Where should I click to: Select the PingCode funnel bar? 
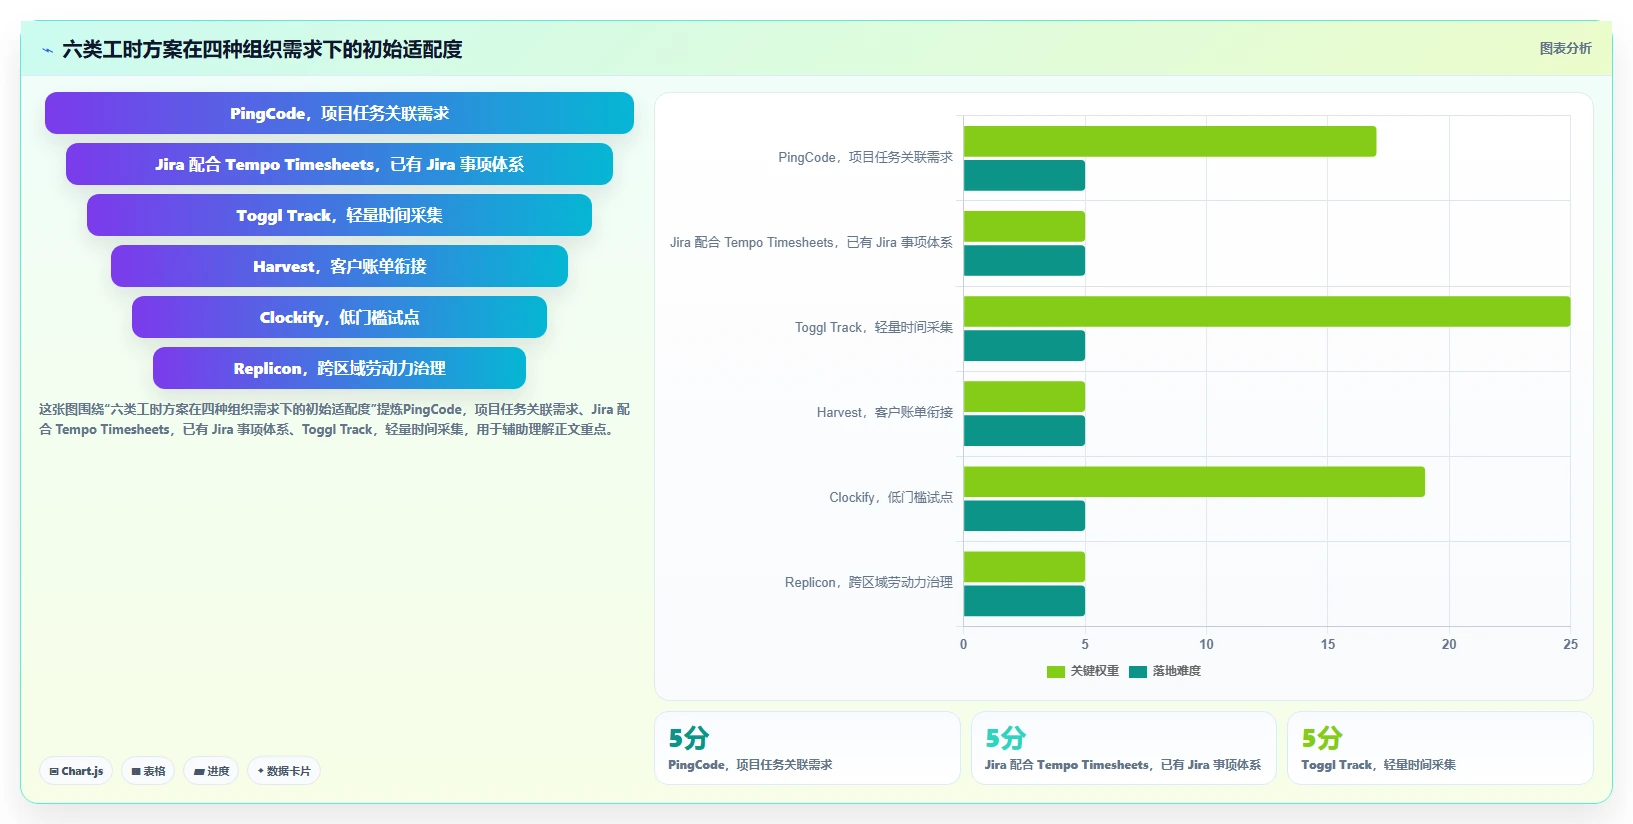339,113
